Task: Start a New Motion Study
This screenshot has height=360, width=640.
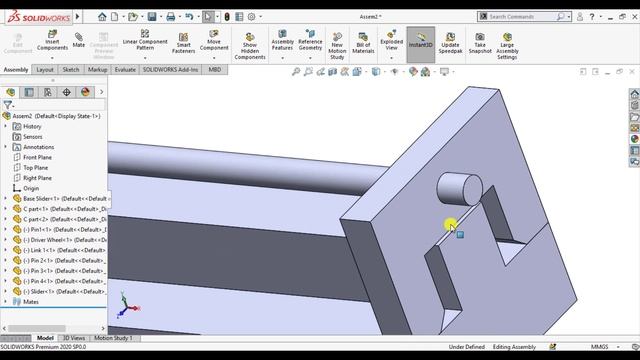Action: tap(337, 46)
